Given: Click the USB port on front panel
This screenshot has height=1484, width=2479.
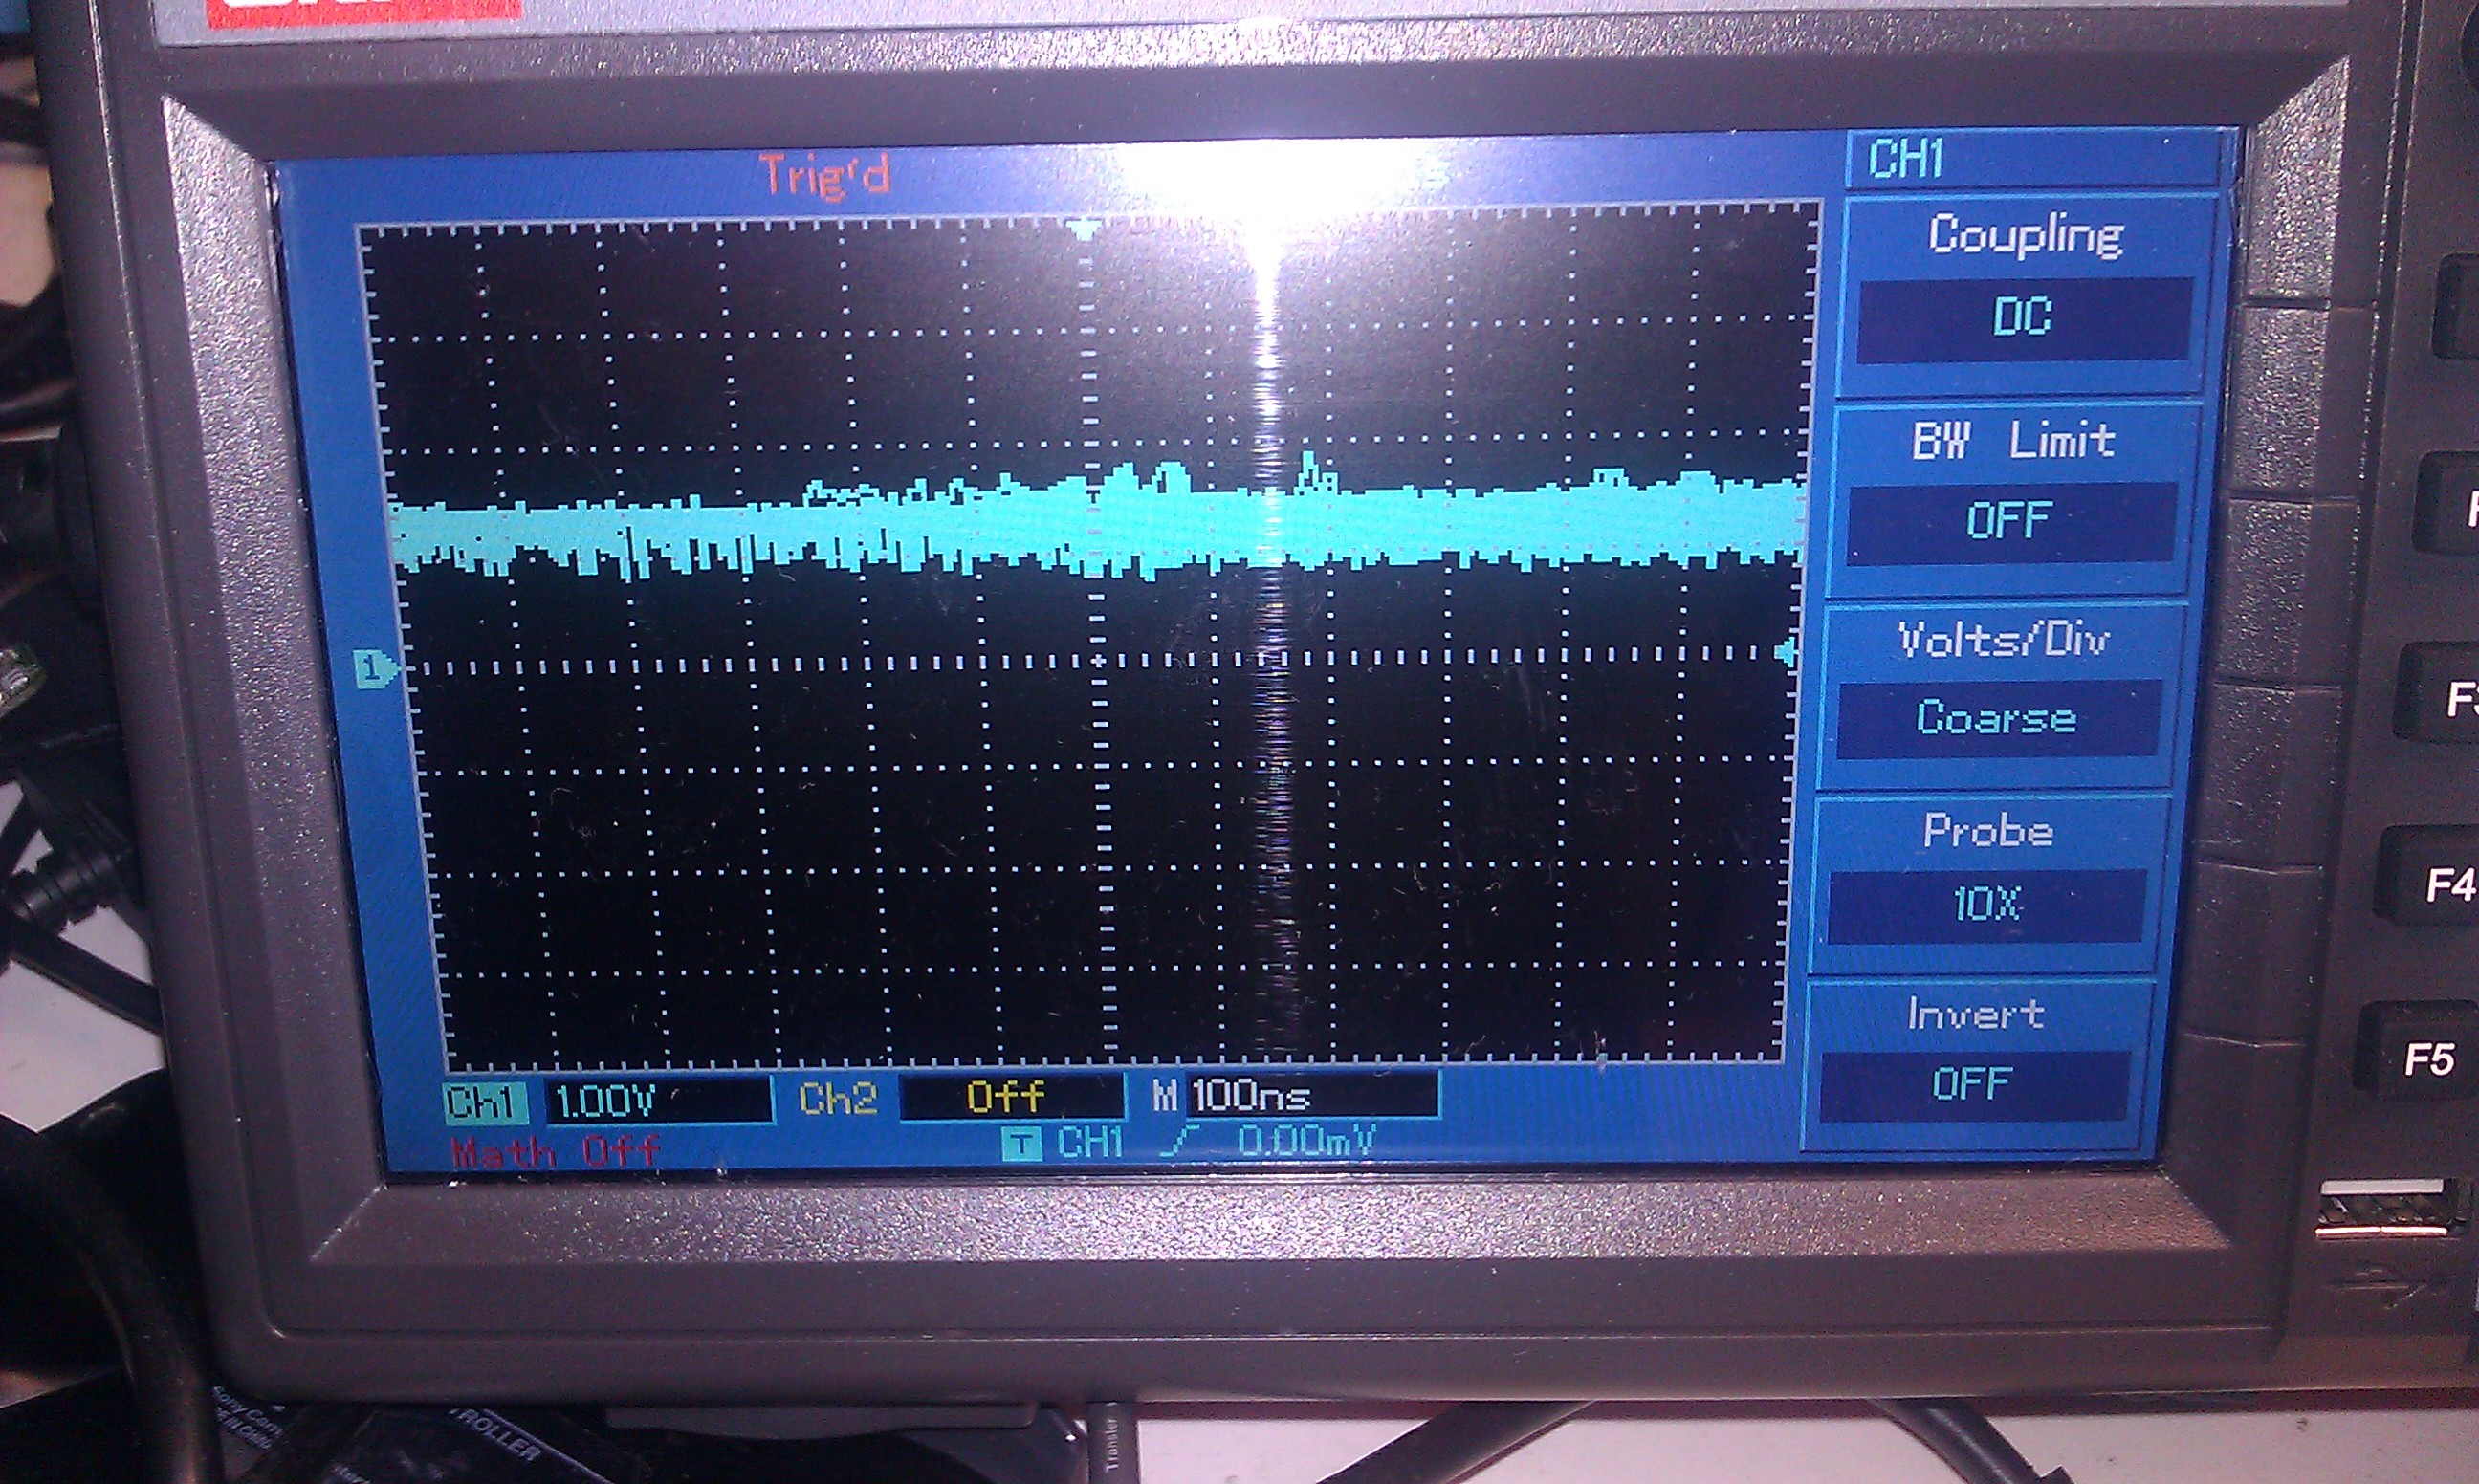Looking at the screenshot, I should tap(2386, 1209).
